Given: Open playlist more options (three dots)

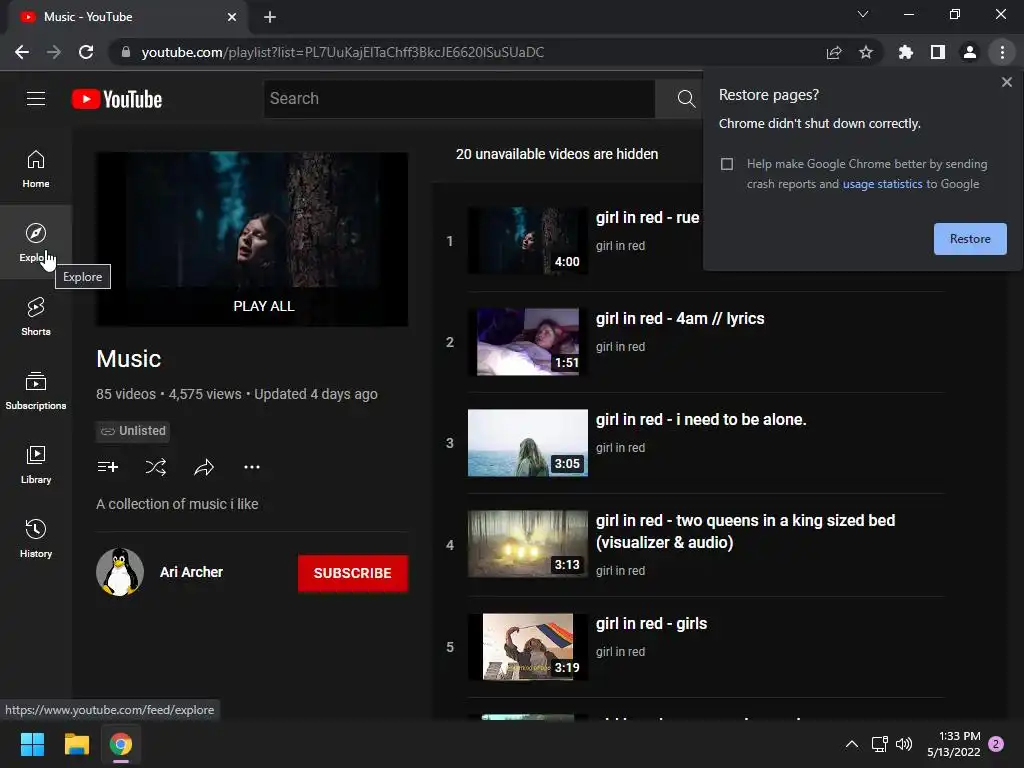Looking at the screenshot, I should (251, 467).
